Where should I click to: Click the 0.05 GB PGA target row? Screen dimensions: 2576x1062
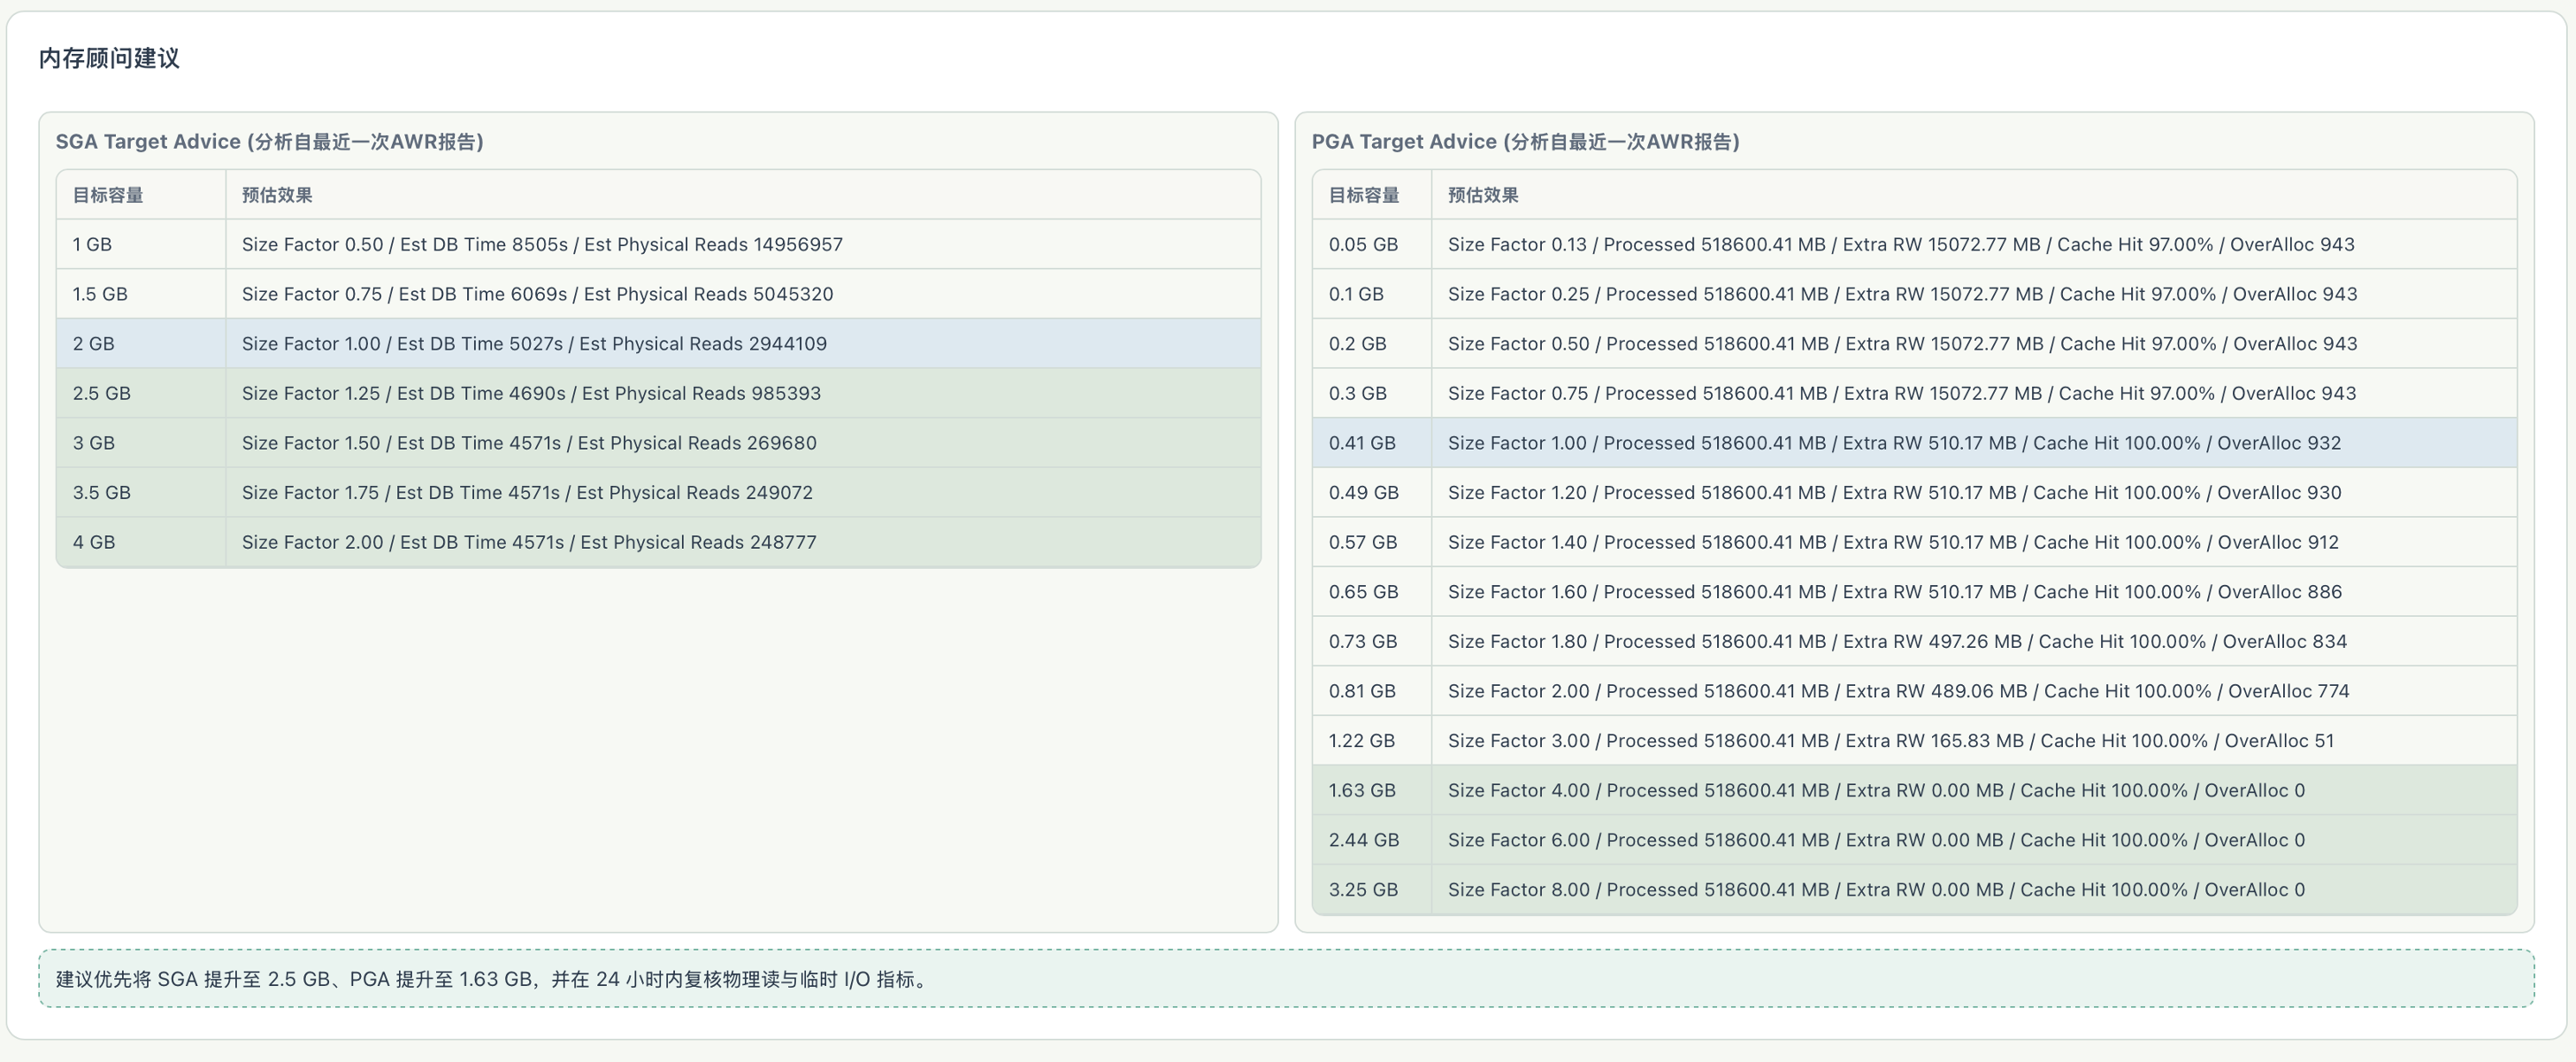coord(1914,244)
